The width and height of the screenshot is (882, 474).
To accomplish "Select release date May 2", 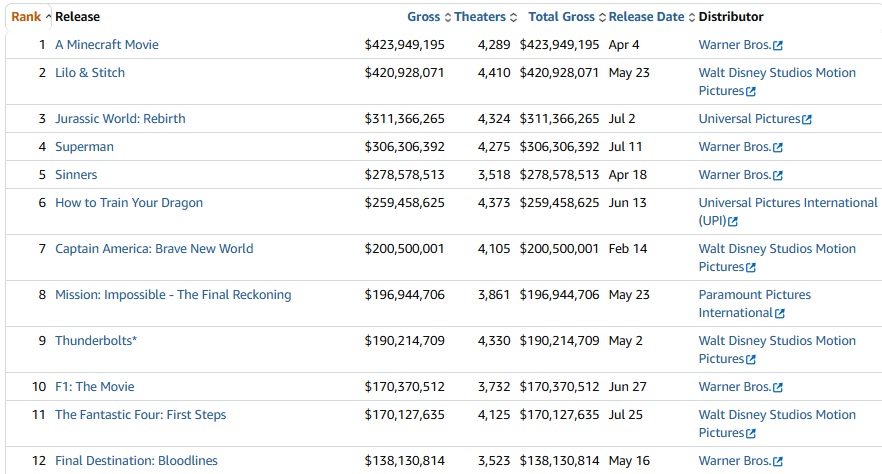I will (x=626, y=341).
